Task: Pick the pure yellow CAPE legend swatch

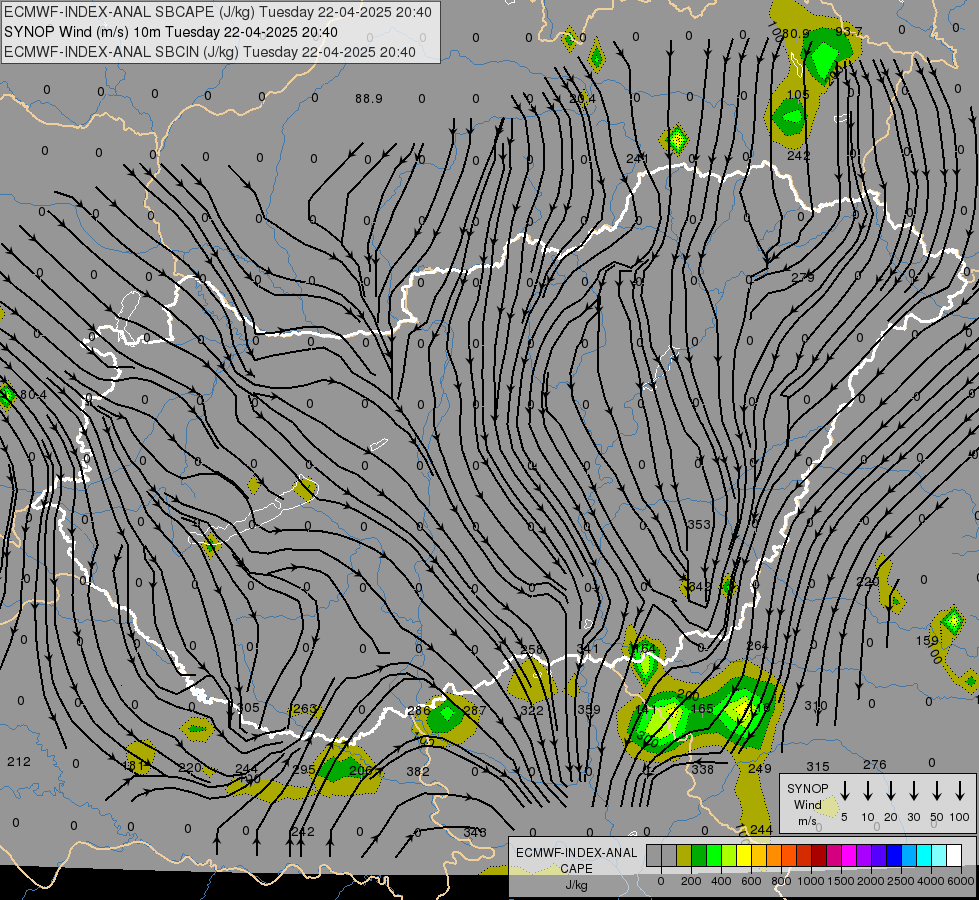Action: pyautogui.click(x=744, y=856)
